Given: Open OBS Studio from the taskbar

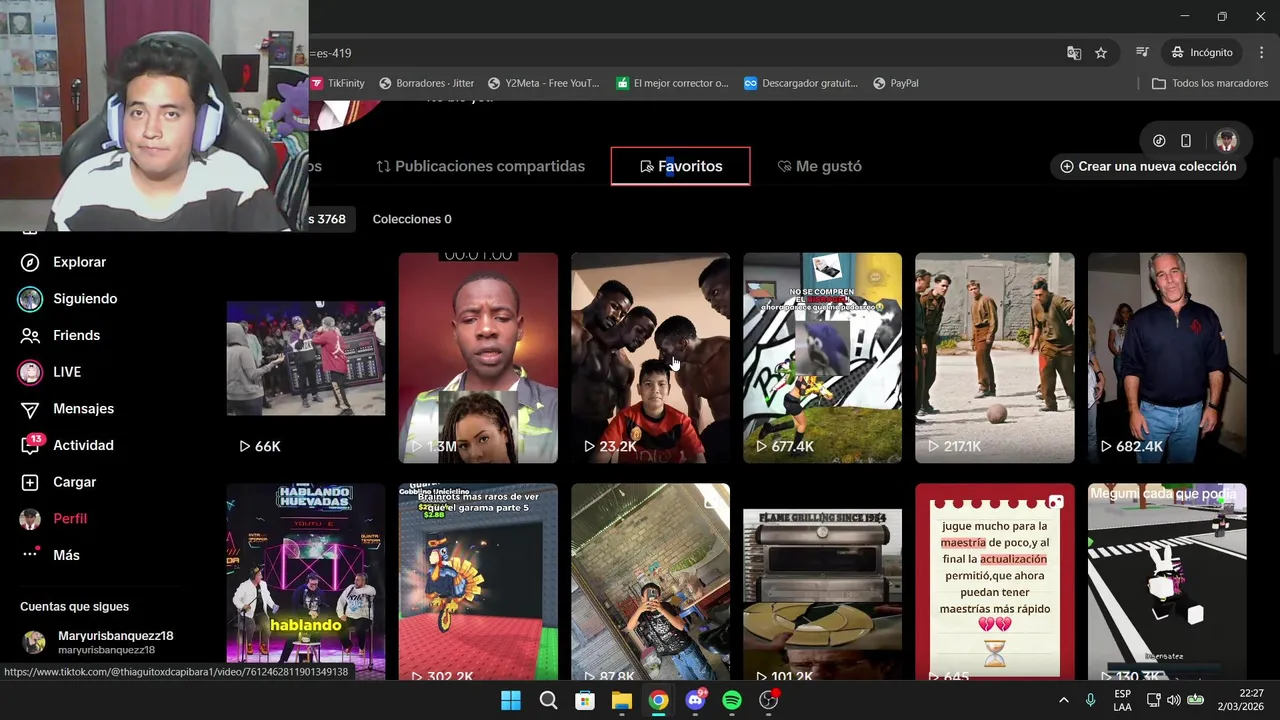Looking at the screenshot, I should point(769,700).
